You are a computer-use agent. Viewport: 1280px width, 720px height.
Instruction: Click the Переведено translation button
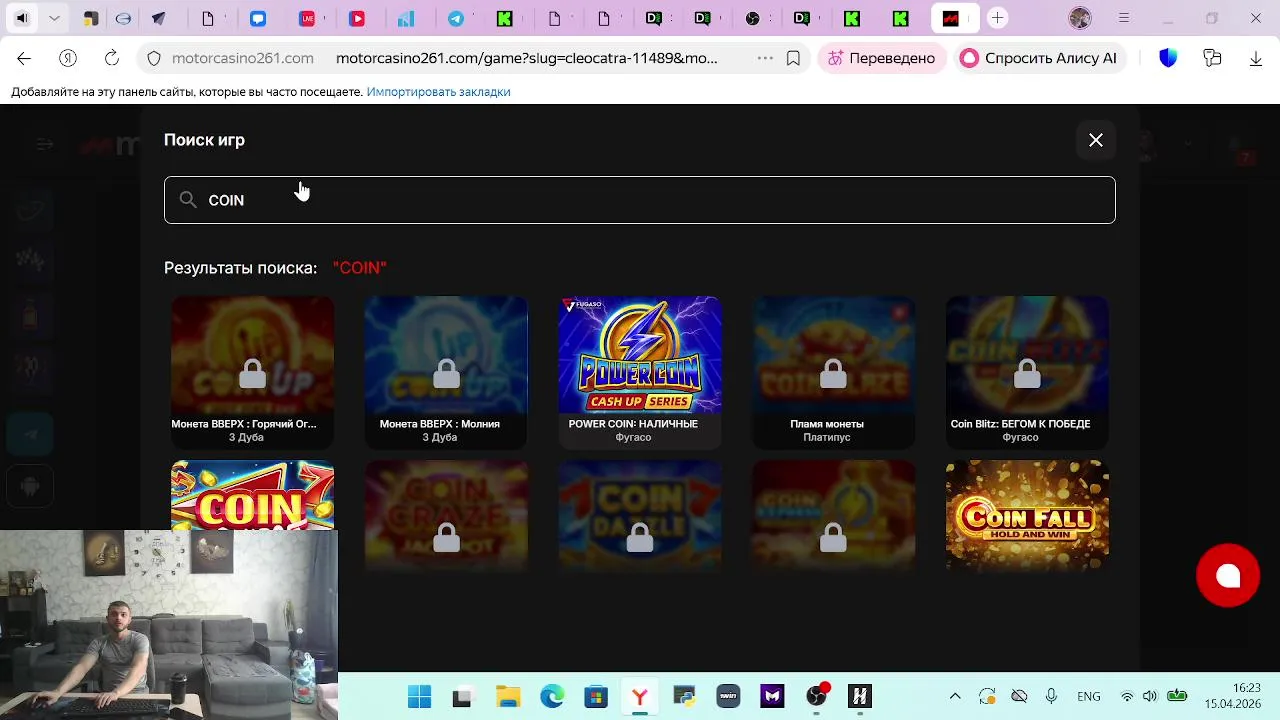(881, 58)
